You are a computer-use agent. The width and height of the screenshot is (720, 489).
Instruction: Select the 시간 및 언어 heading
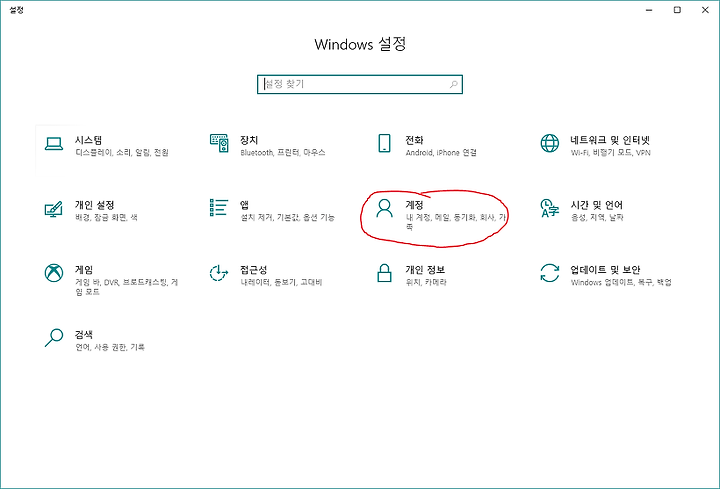click(596, 205)
